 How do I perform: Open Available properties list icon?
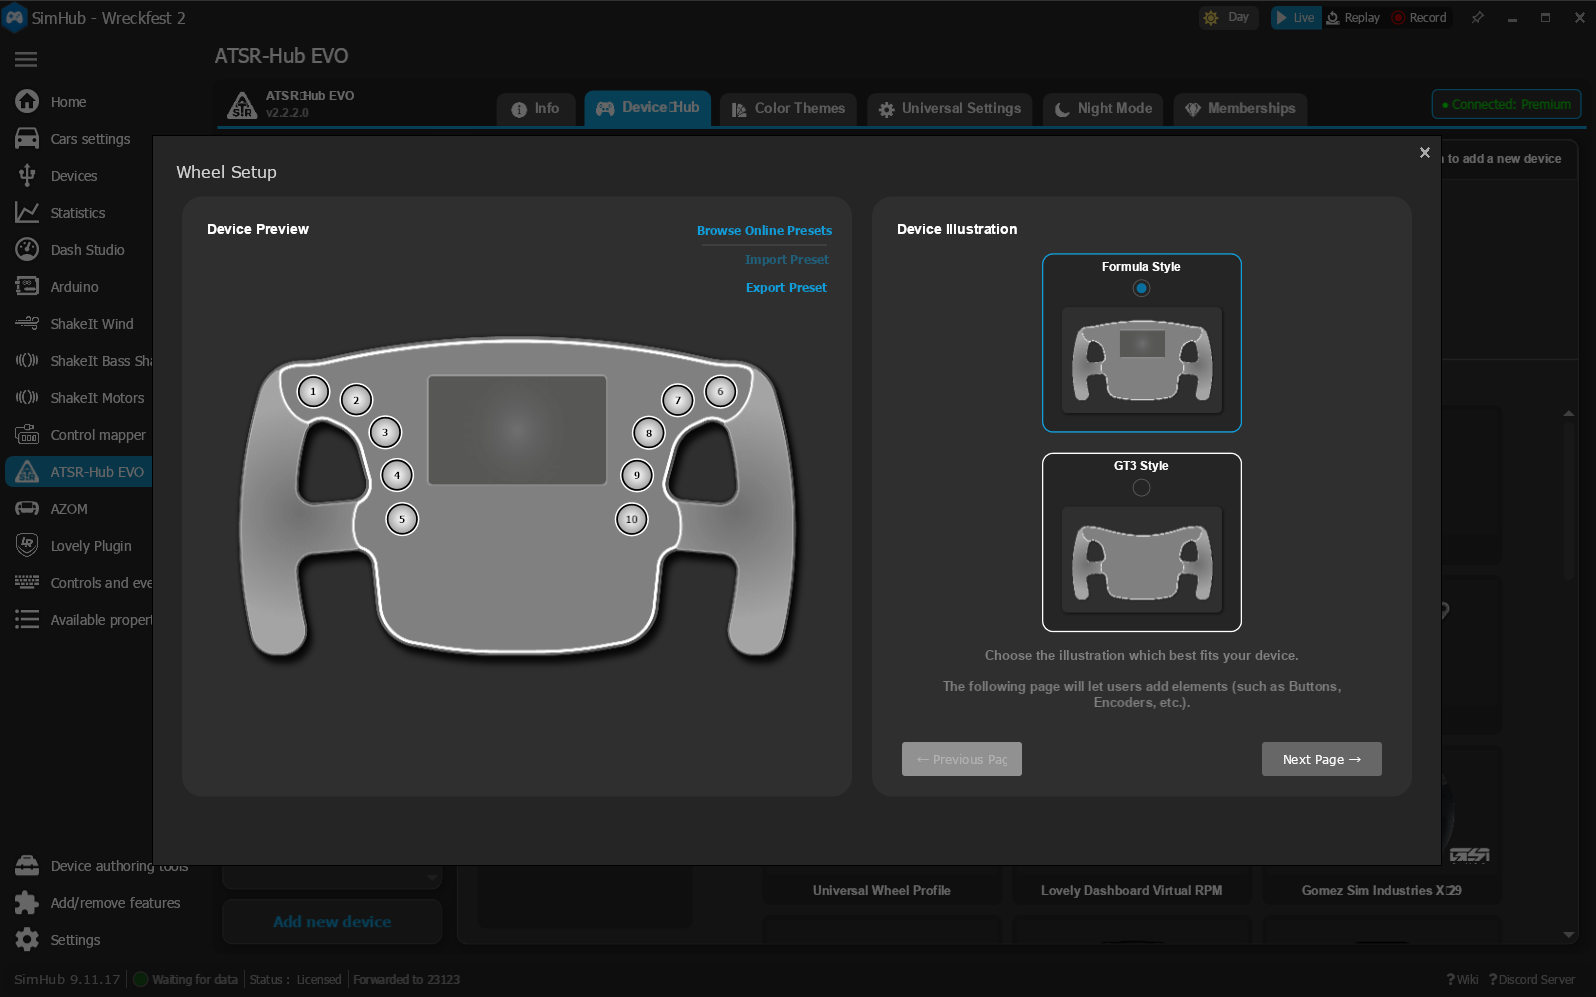coord(27,620)
